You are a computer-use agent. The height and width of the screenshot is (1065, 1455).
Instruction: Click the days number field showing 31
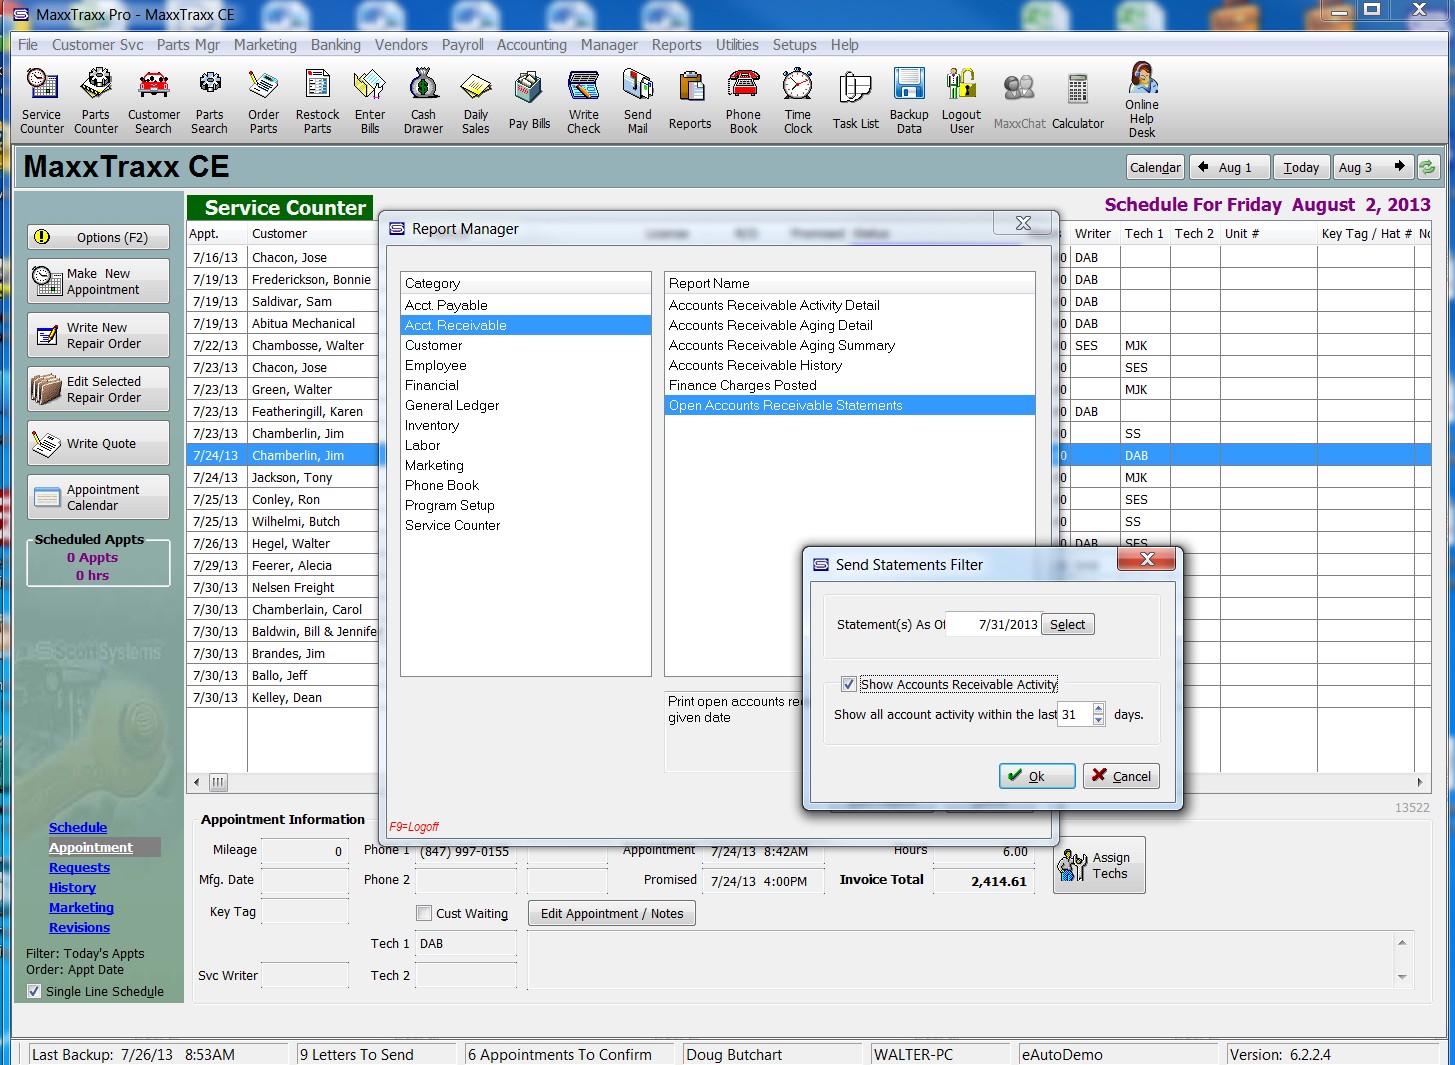coord(1074,714)
